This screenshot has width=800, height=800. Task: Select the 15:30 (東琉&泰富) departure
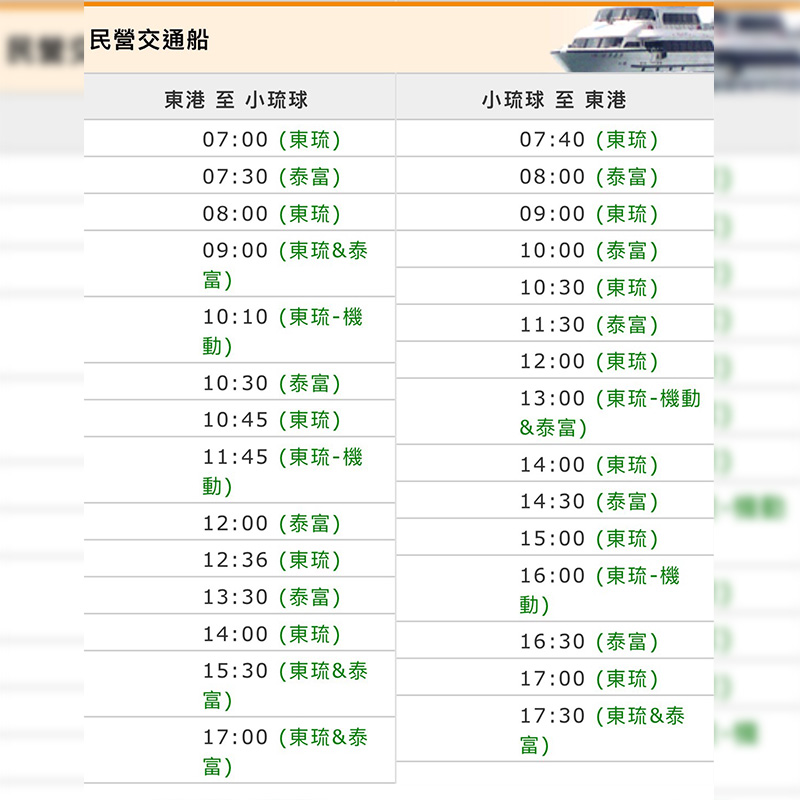click(x=284, y=685)
